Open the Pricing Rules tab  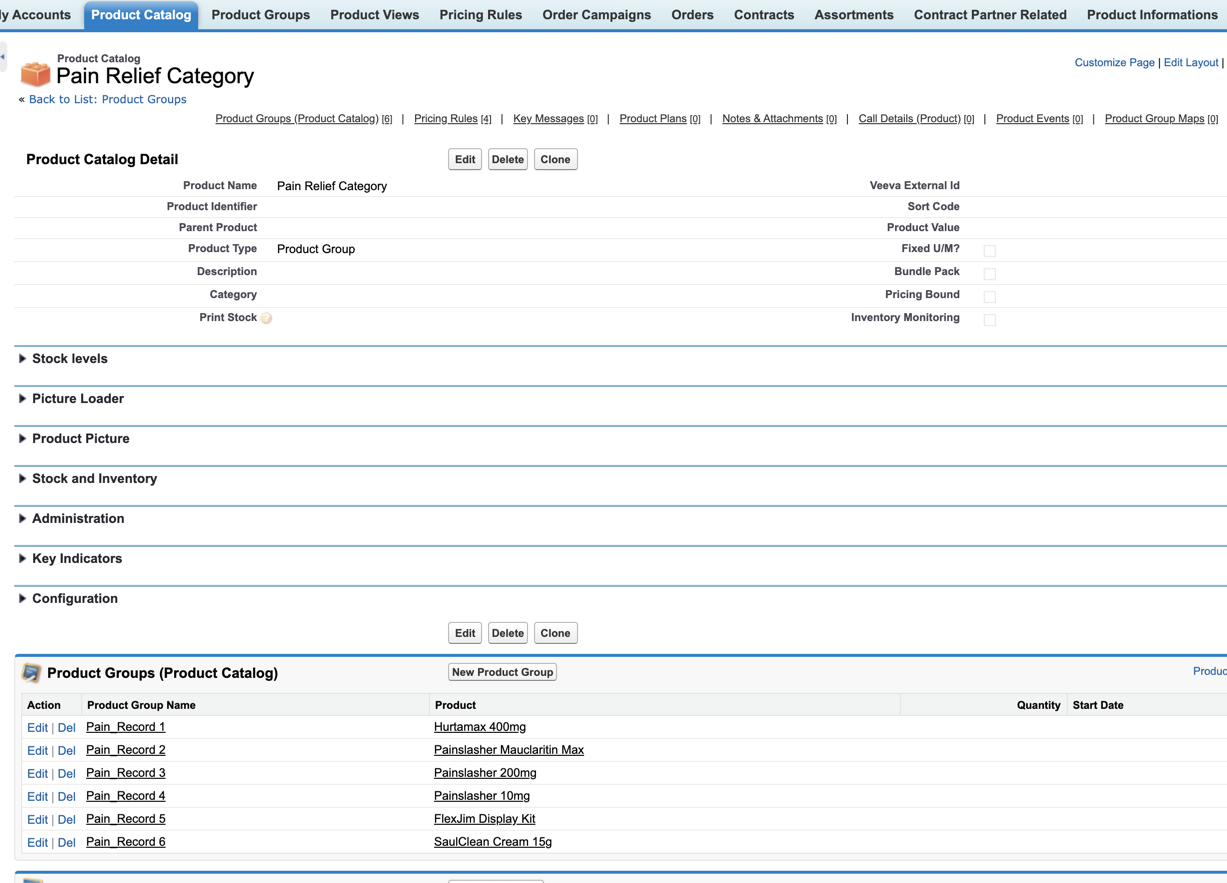(x=480, y=15)
